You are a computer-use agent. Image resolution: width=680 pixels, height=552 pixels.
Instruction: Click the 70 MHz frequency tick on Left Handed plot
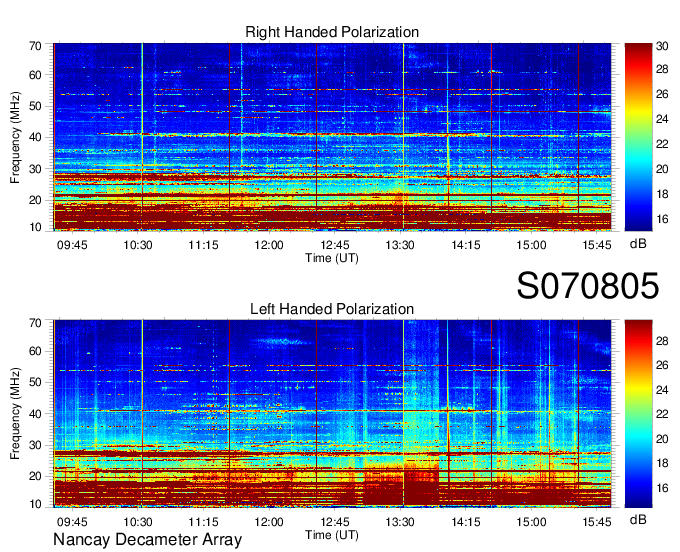click(35, 323)
